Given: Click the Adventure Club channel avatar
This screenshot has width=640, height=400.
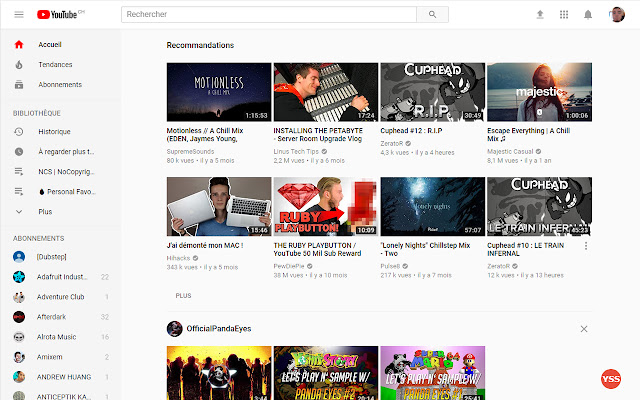Looking at the screenshot, I should [x=19, y=297].
